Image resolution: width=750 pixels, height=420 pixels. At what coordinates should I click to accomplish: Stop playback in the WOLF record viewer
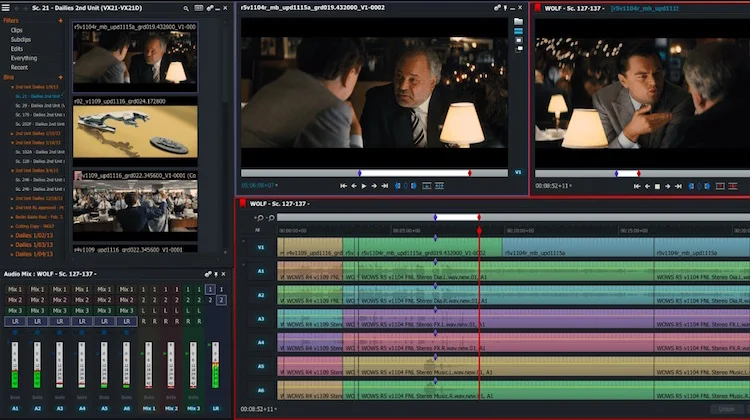click(x=657, y=186)
